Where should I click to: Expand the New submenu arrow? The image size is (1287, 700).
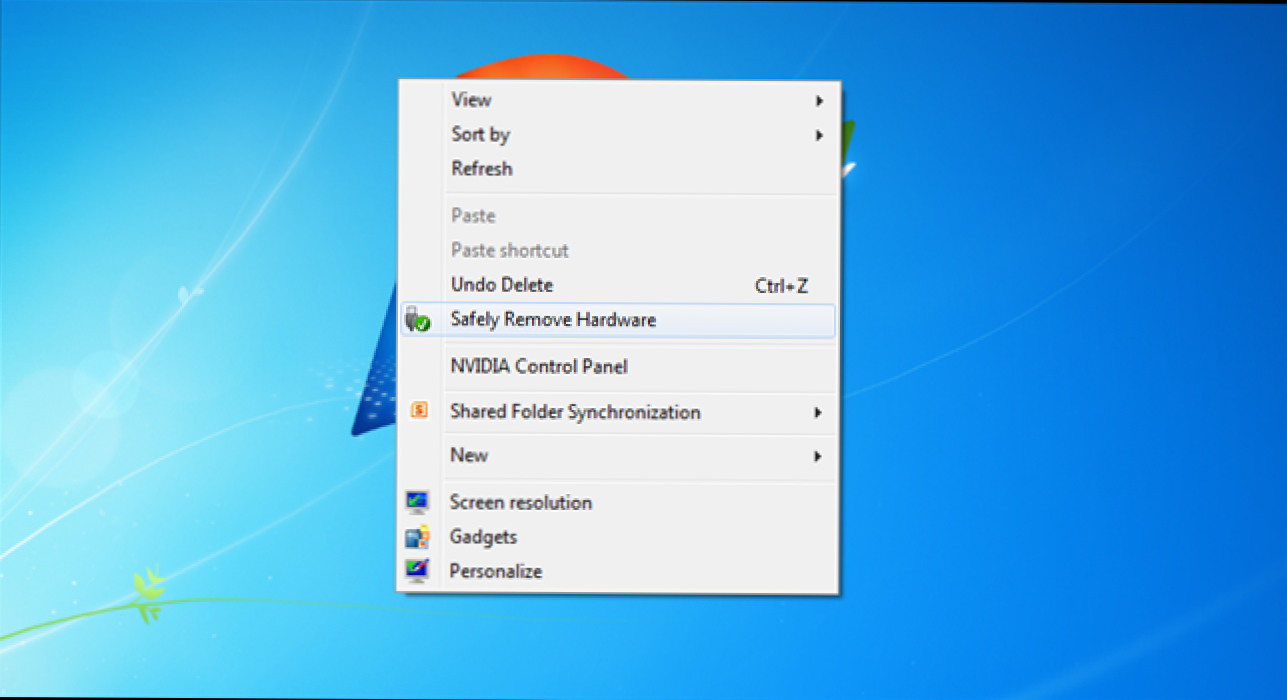coord(818,456)
